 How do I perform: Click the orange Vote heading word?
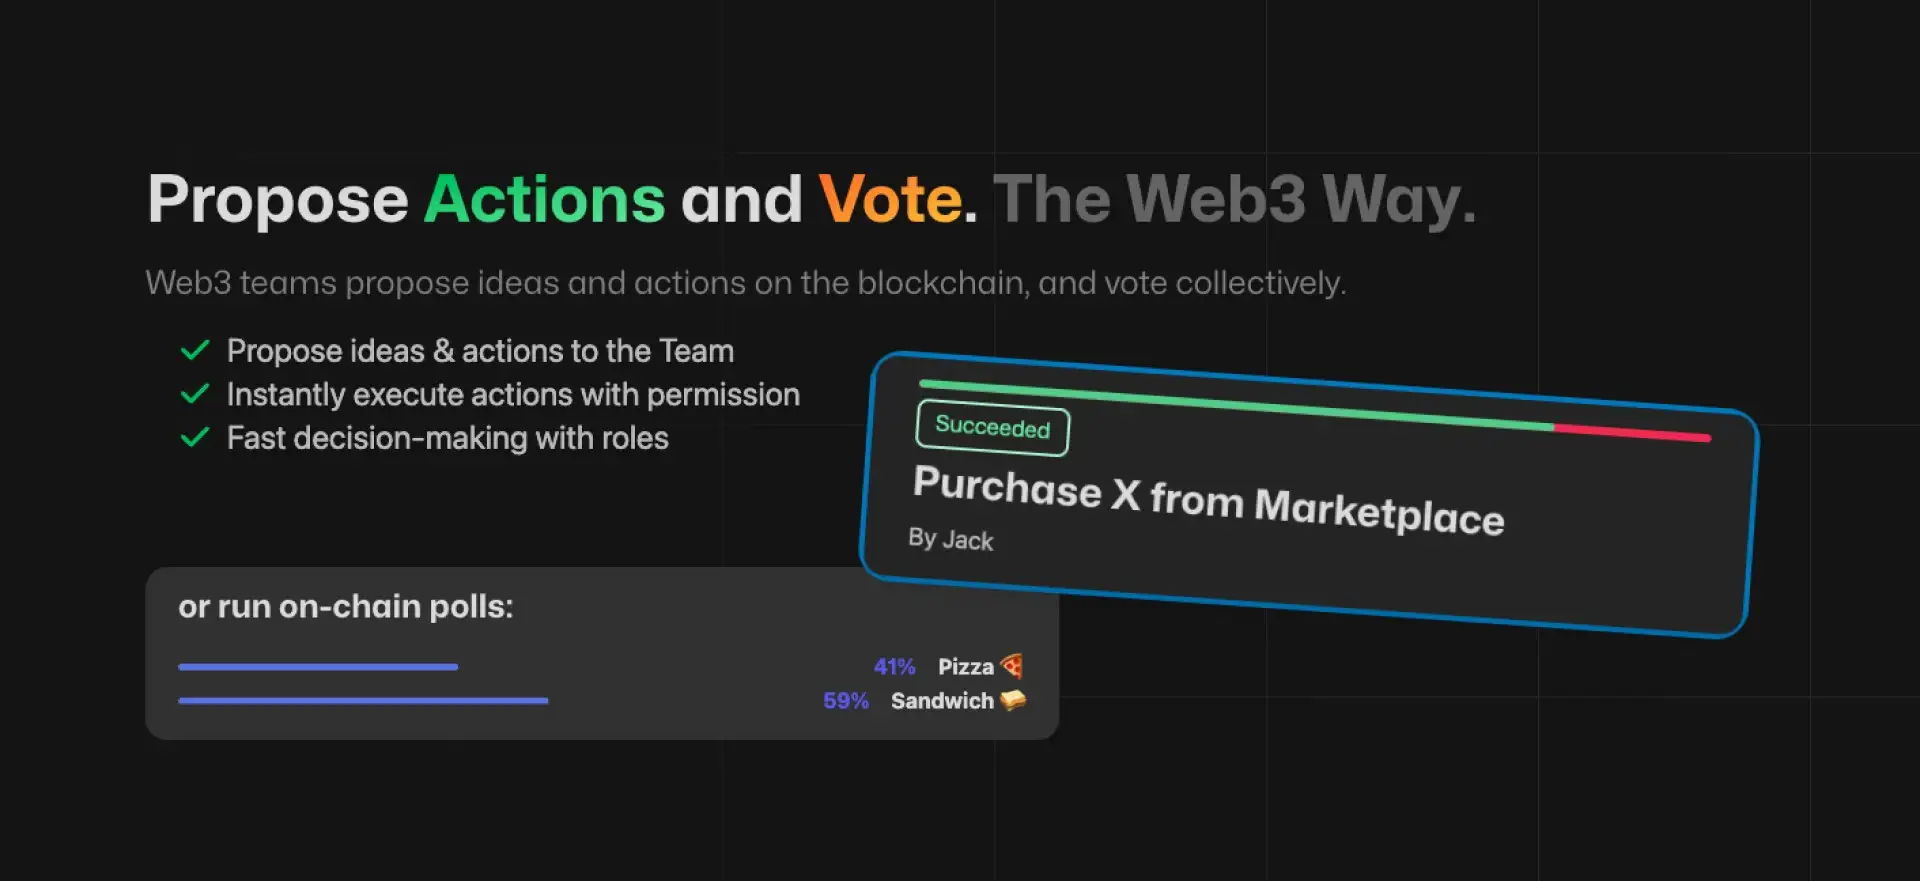pyautogui.click(x=890, y=199)
